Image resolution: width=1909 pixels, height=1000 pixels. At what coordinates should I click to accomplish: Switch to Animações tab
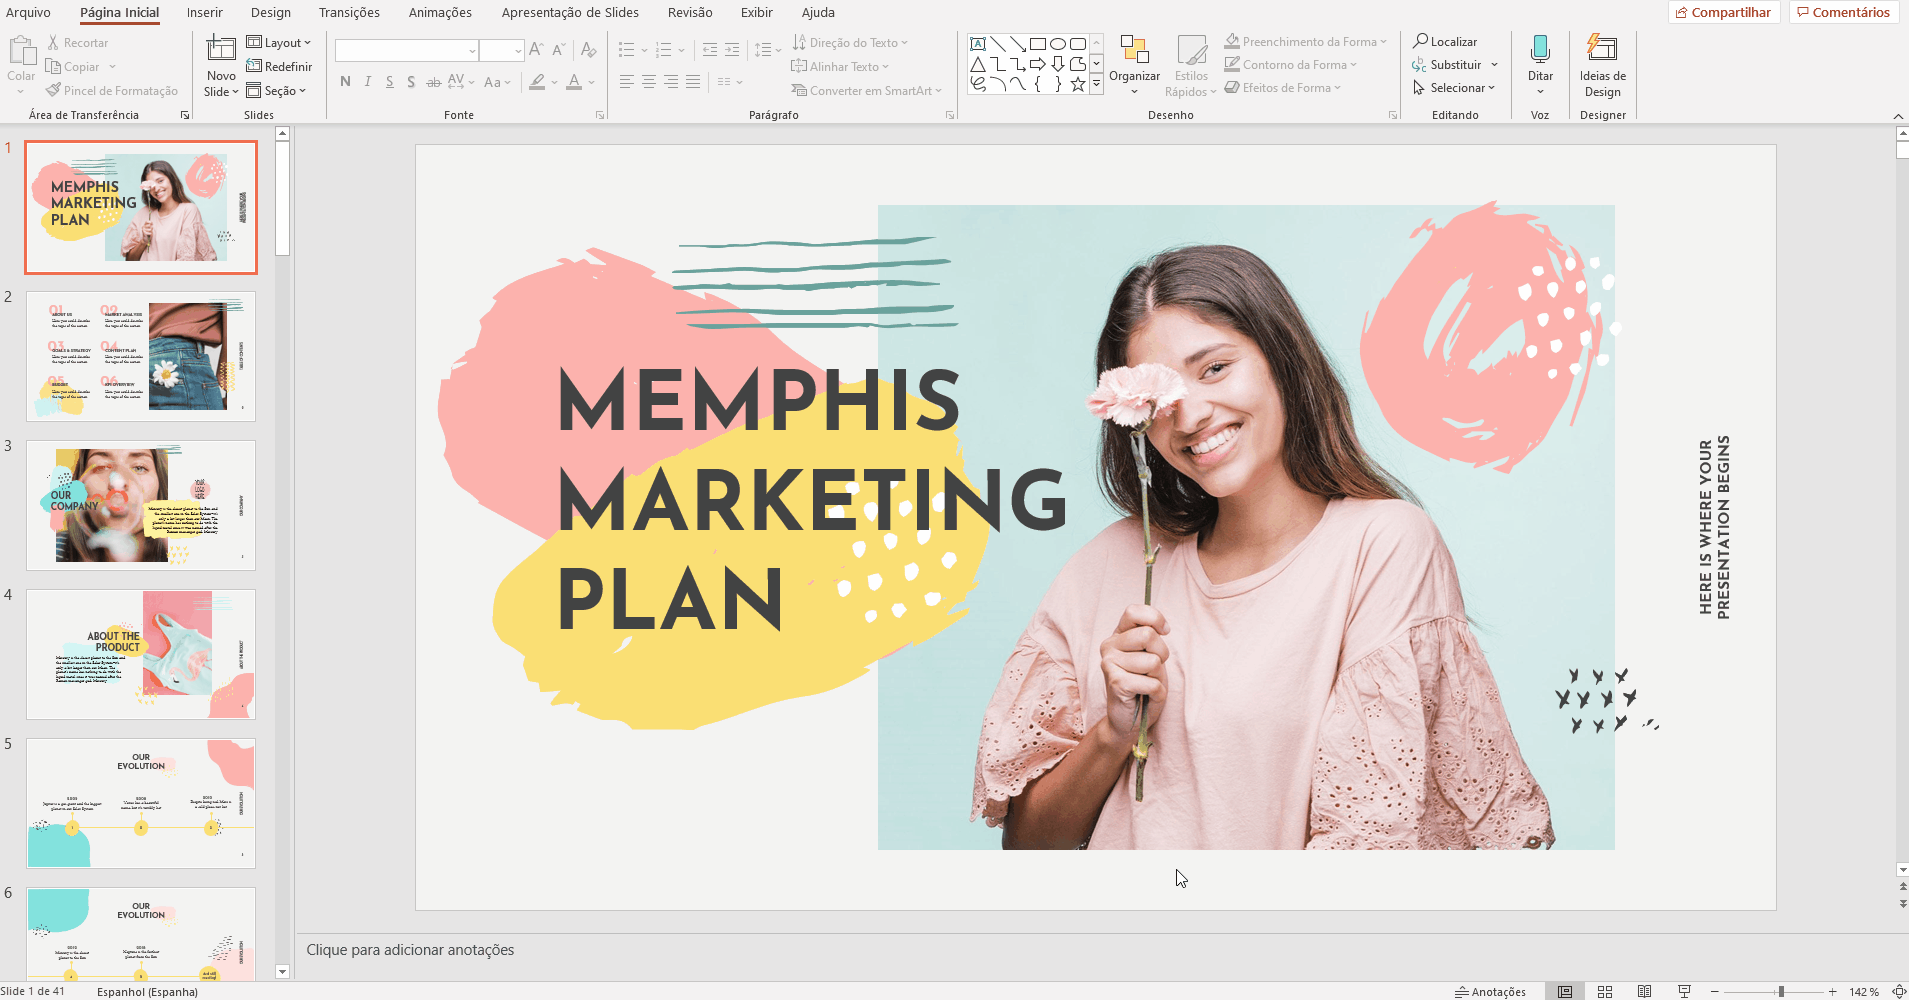click(x=440, y=12)
